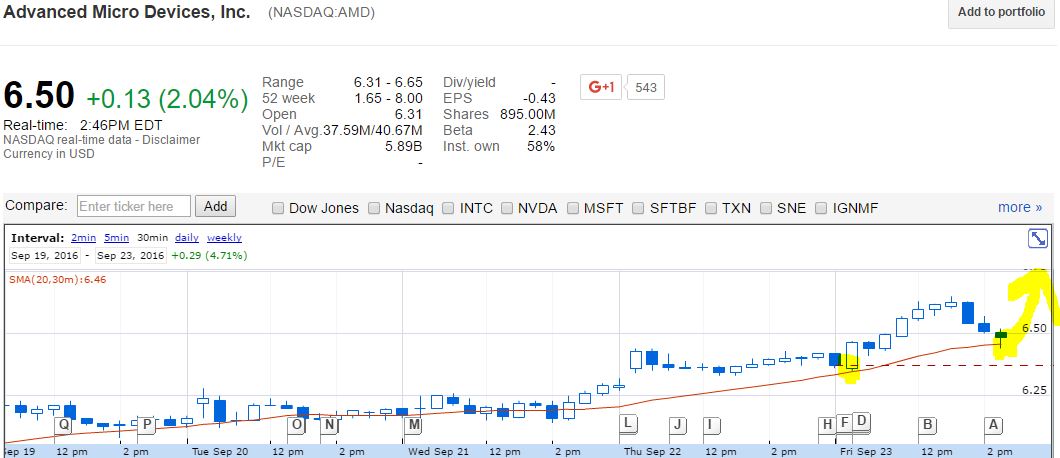This screenshot has height=458, width=1060.
Task: Click the Thu Sep 22 axis label
Action: (653, 452)
